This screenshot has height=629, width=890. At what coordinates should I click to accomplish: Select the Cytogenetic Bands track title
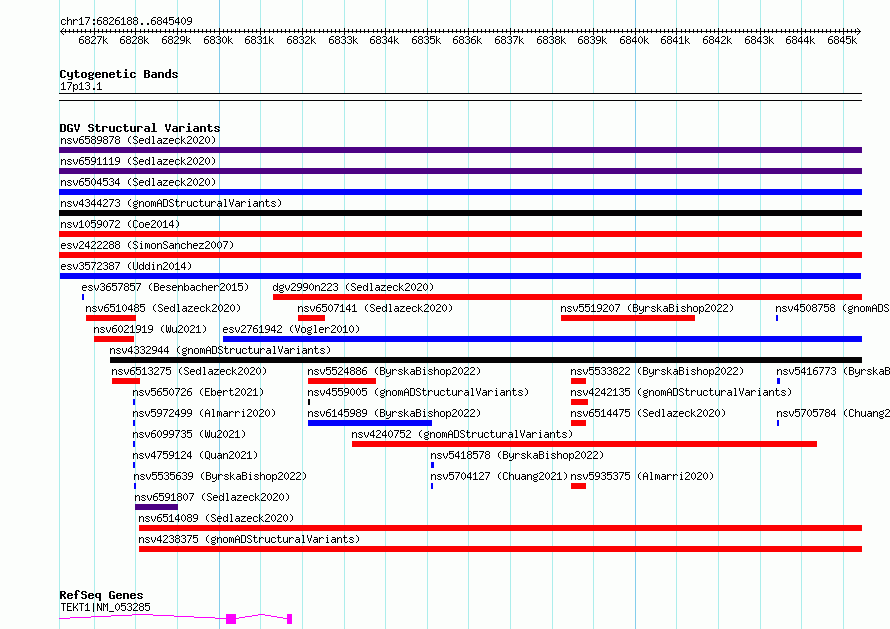coord(119,74)
